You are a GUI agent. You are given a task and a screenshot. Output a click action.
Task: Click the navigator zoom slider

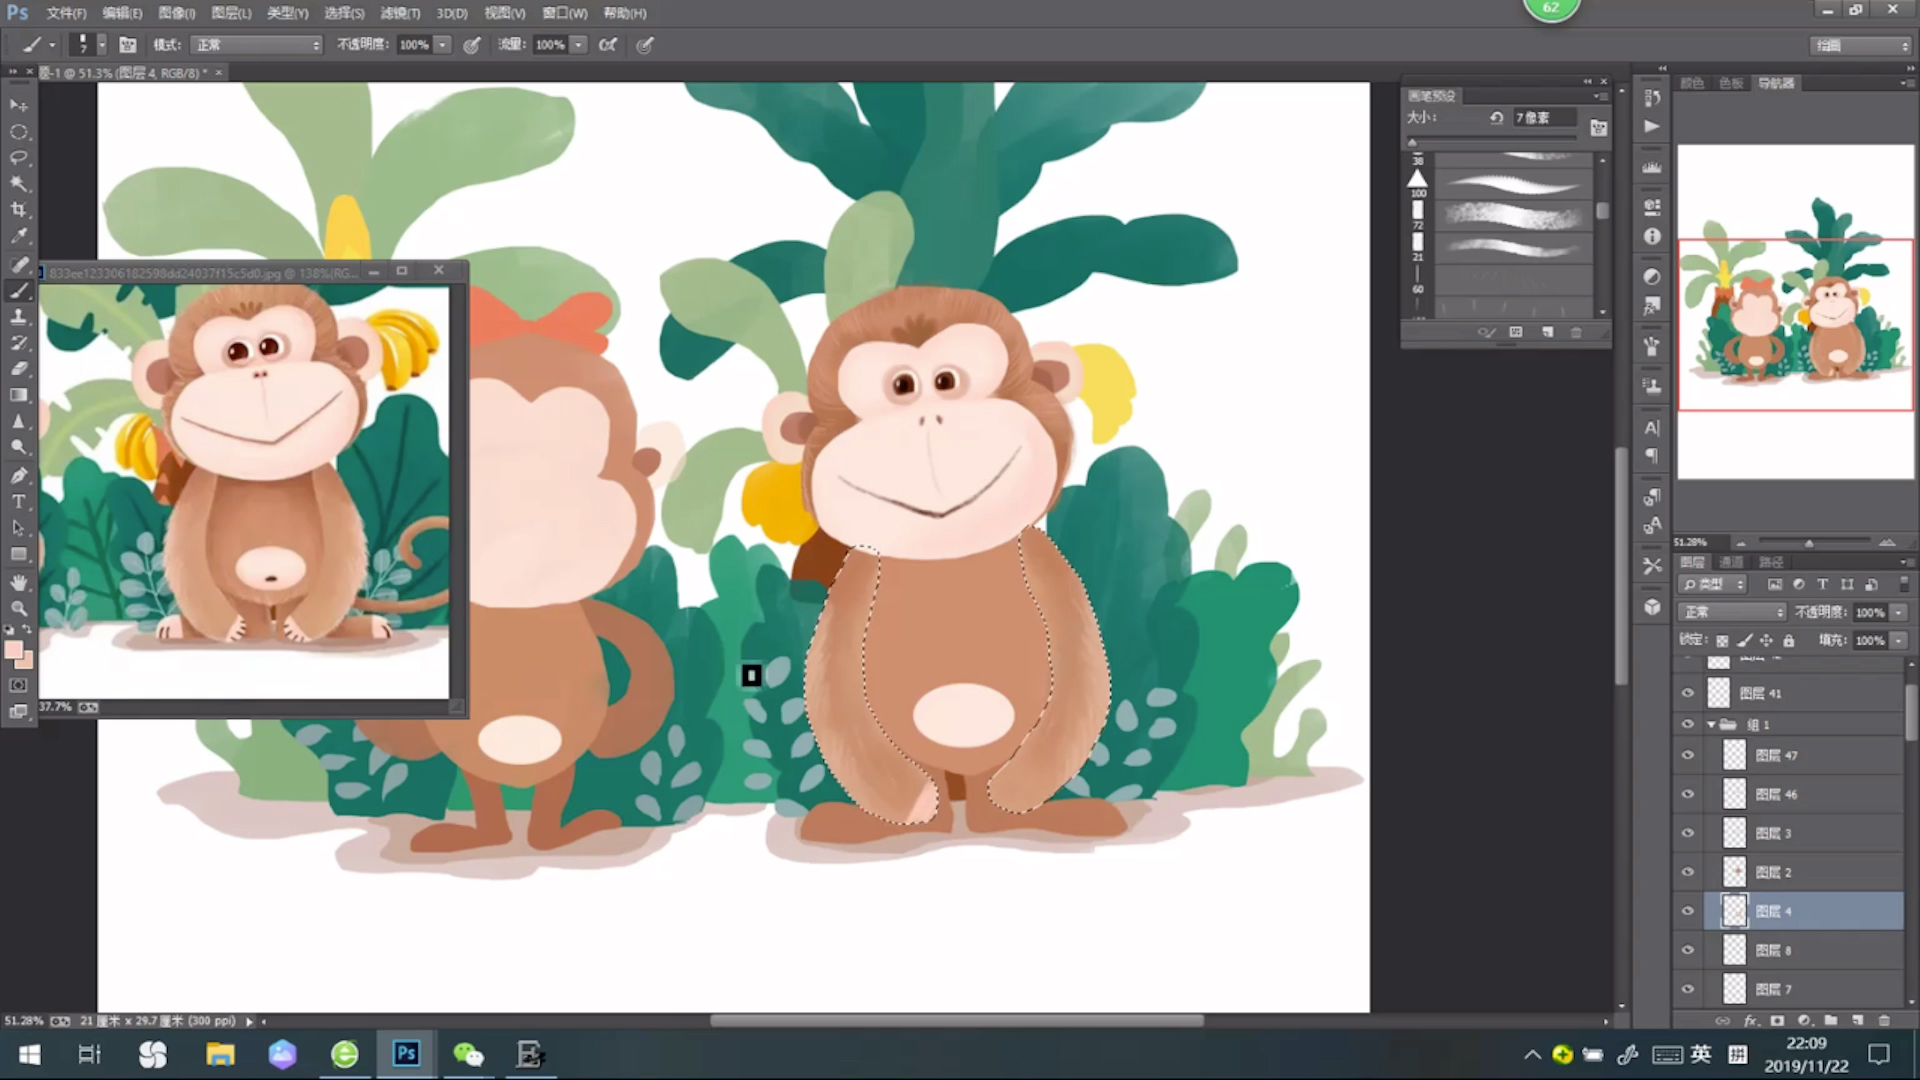click(1808, 543)
